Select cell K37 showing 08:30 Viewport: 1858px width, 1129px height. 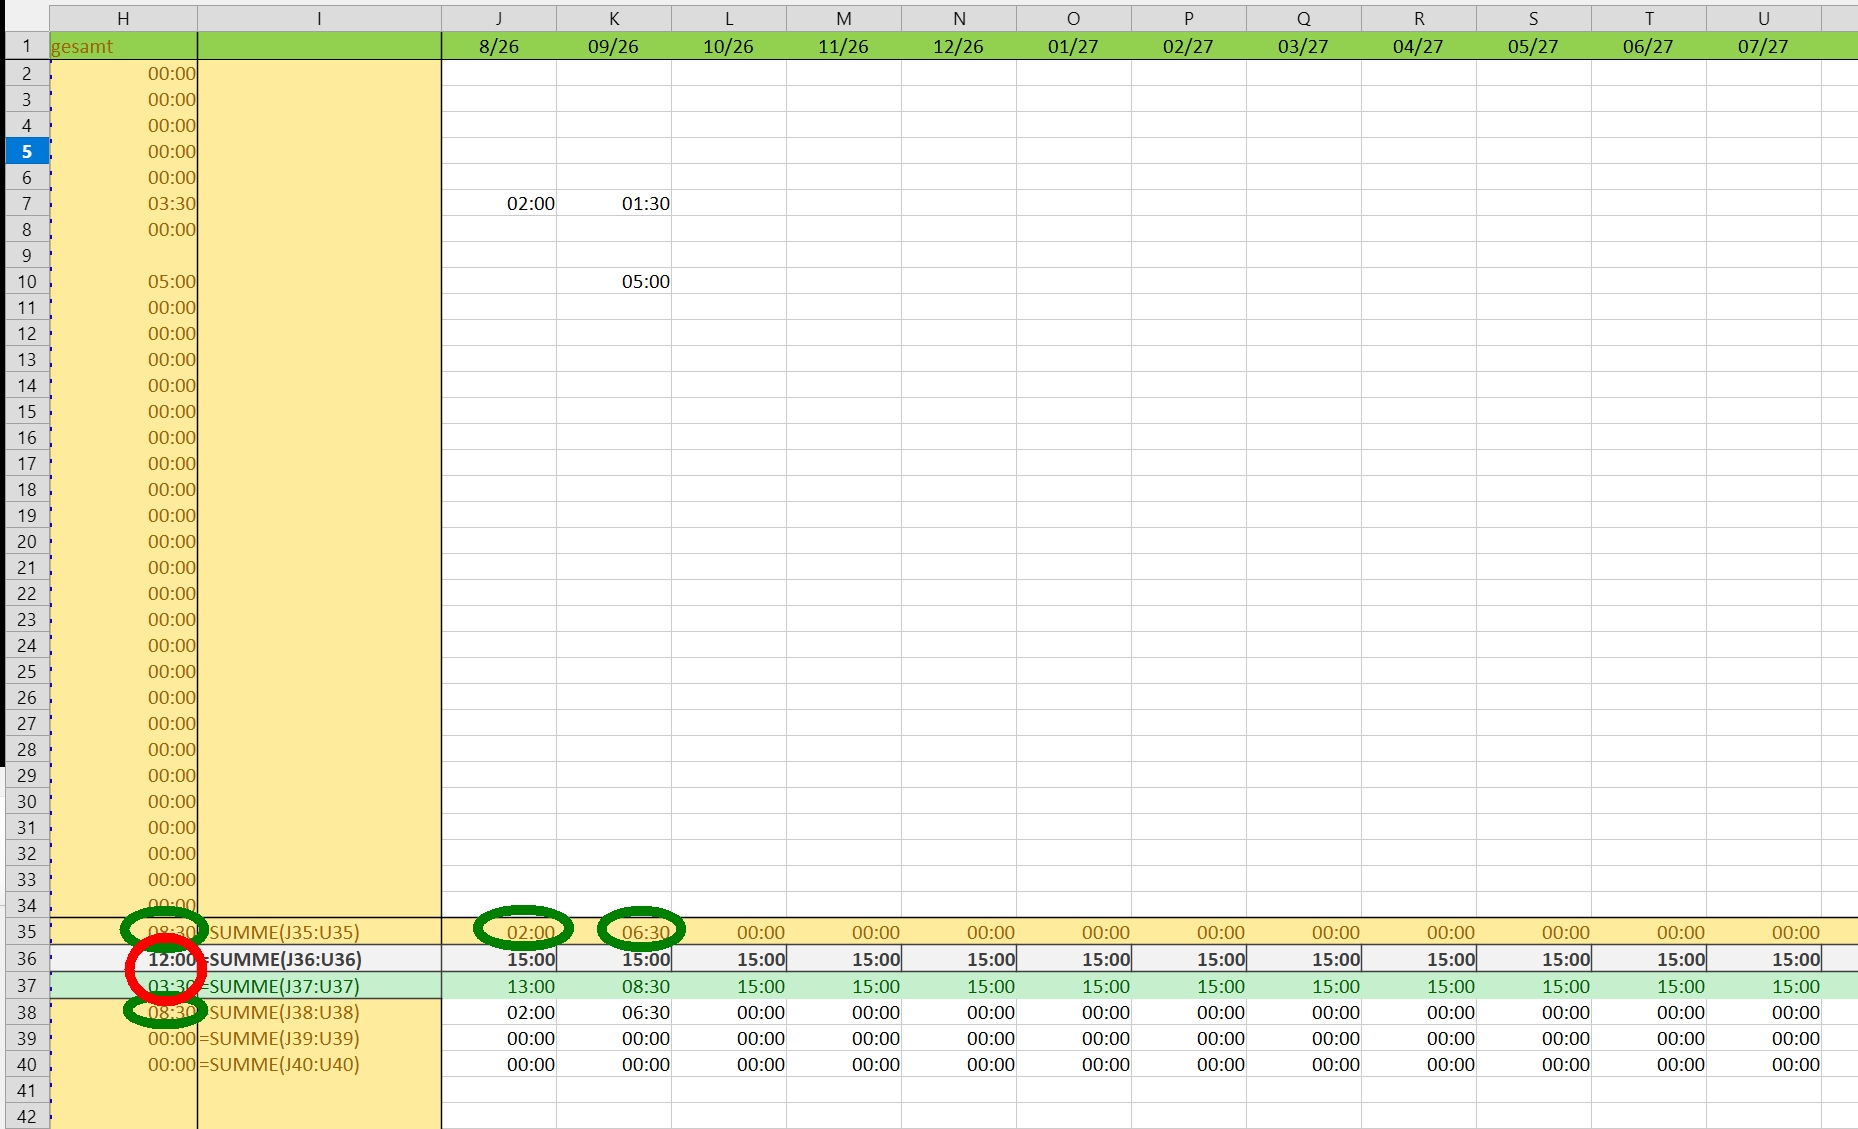pos(614,986)
